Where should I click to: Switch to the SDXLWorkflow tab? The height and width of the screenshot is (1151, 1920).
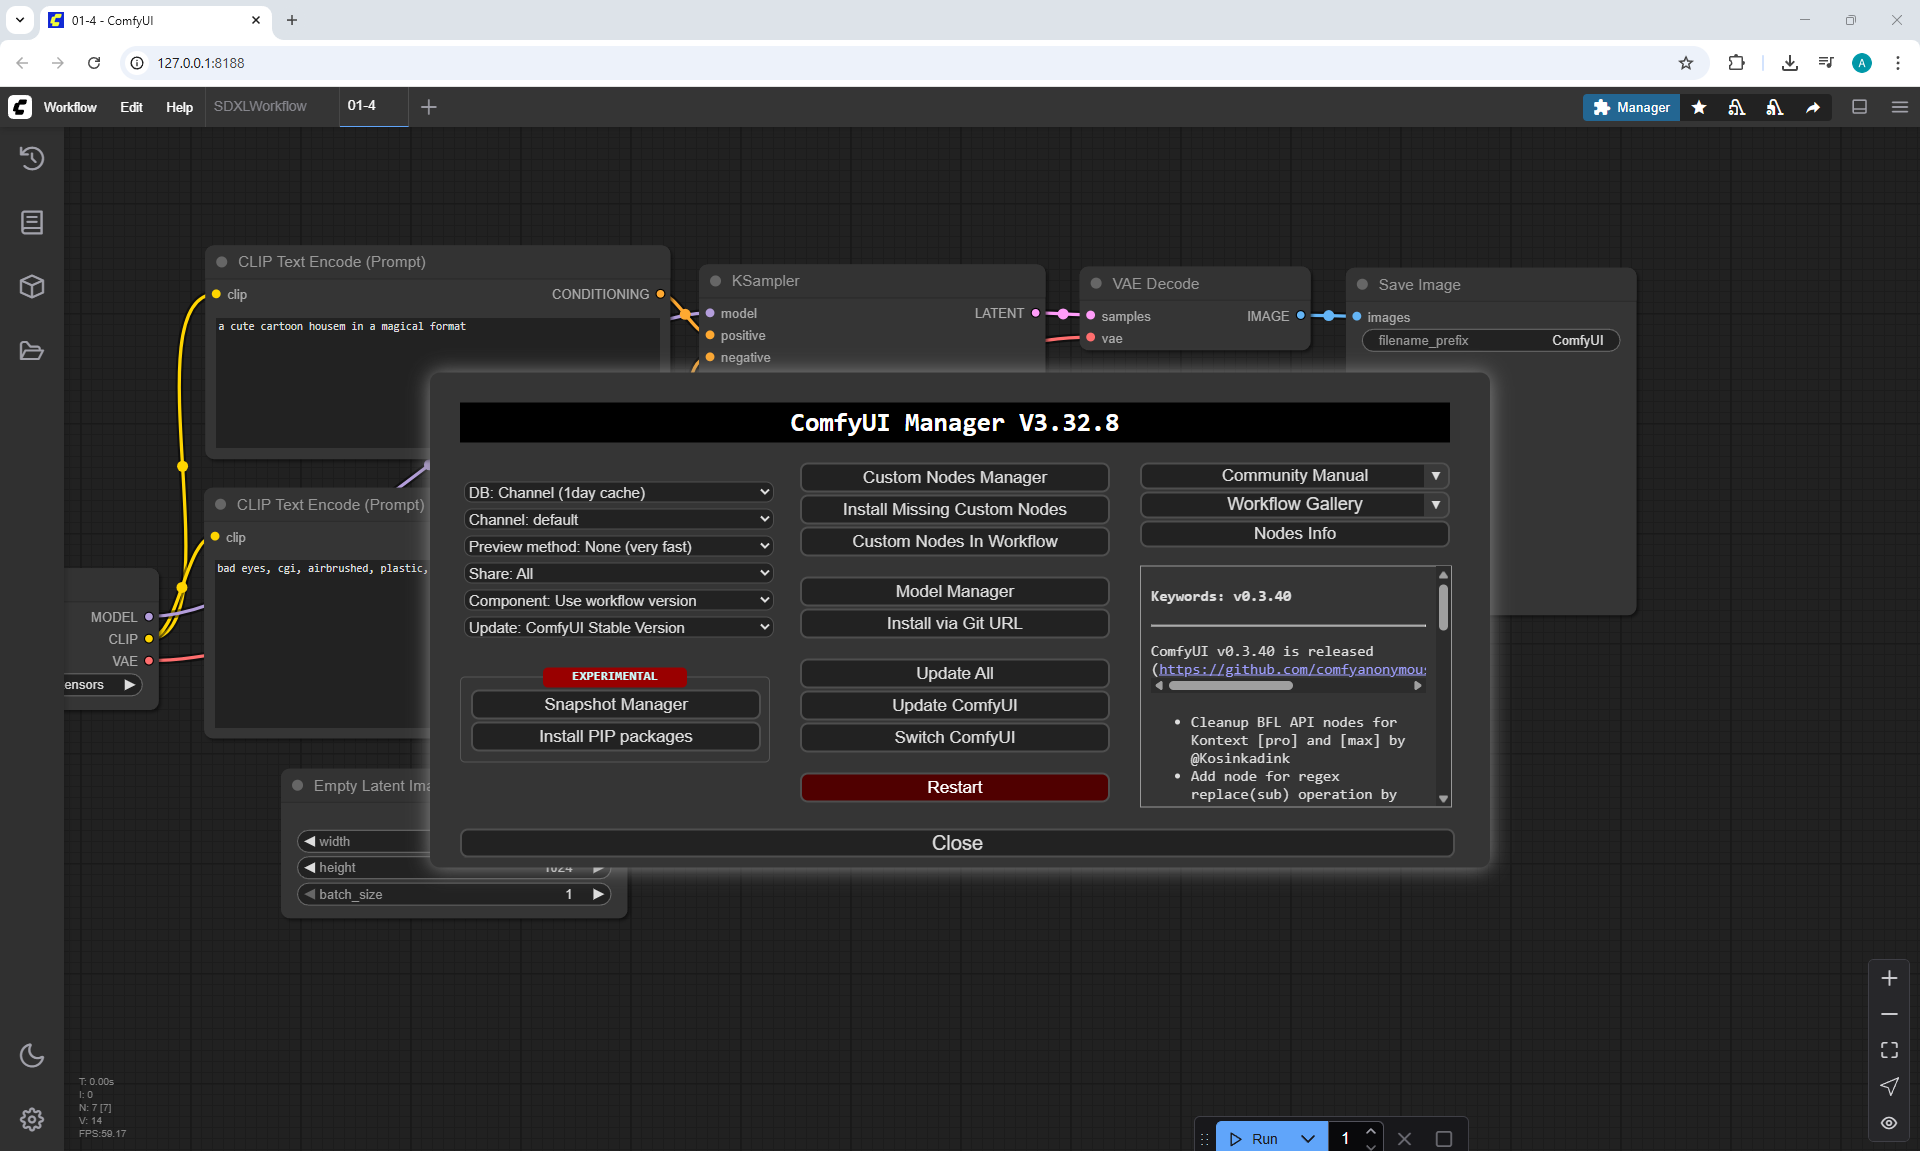pos(260,106)
